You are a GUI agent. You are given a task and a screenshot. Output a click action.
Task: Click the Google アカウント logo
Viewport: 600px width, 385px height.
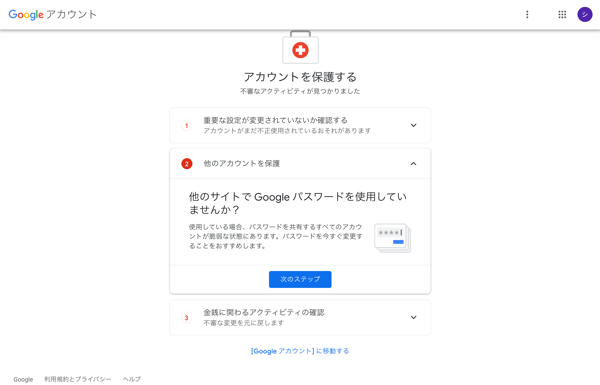coord(52,15)
